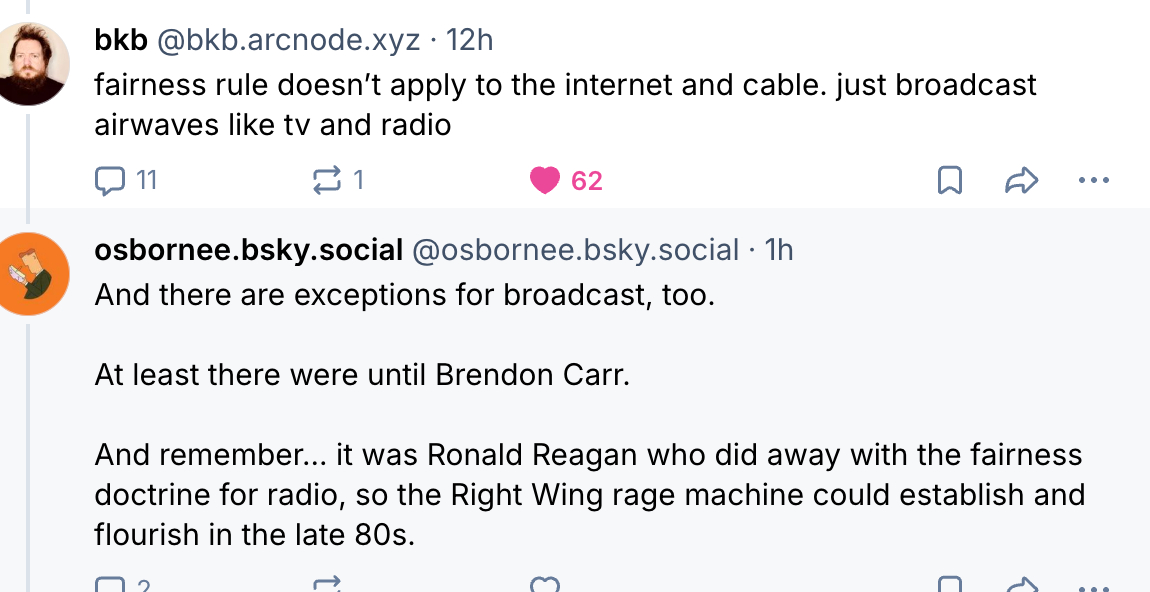
Task: Repost bkb's fairness rule post
Action: [x=327, y=181]
